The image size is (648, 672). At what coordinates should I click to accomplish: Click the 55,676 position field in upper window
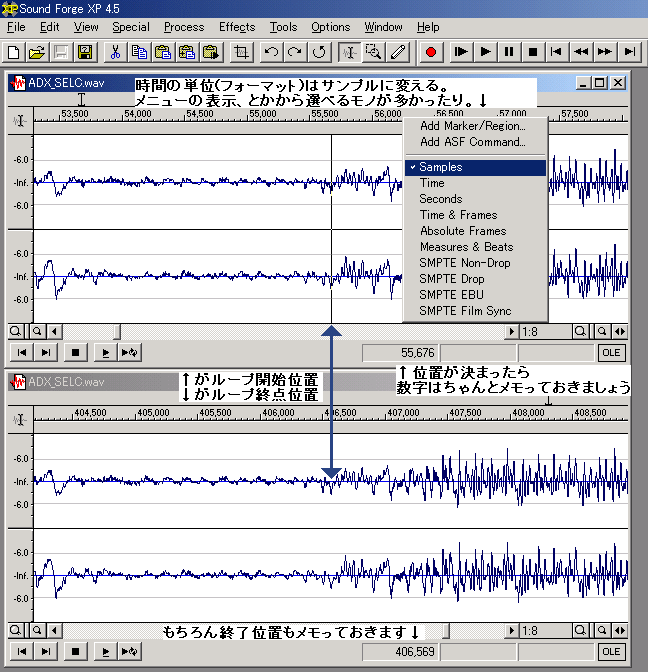(400, 353)
